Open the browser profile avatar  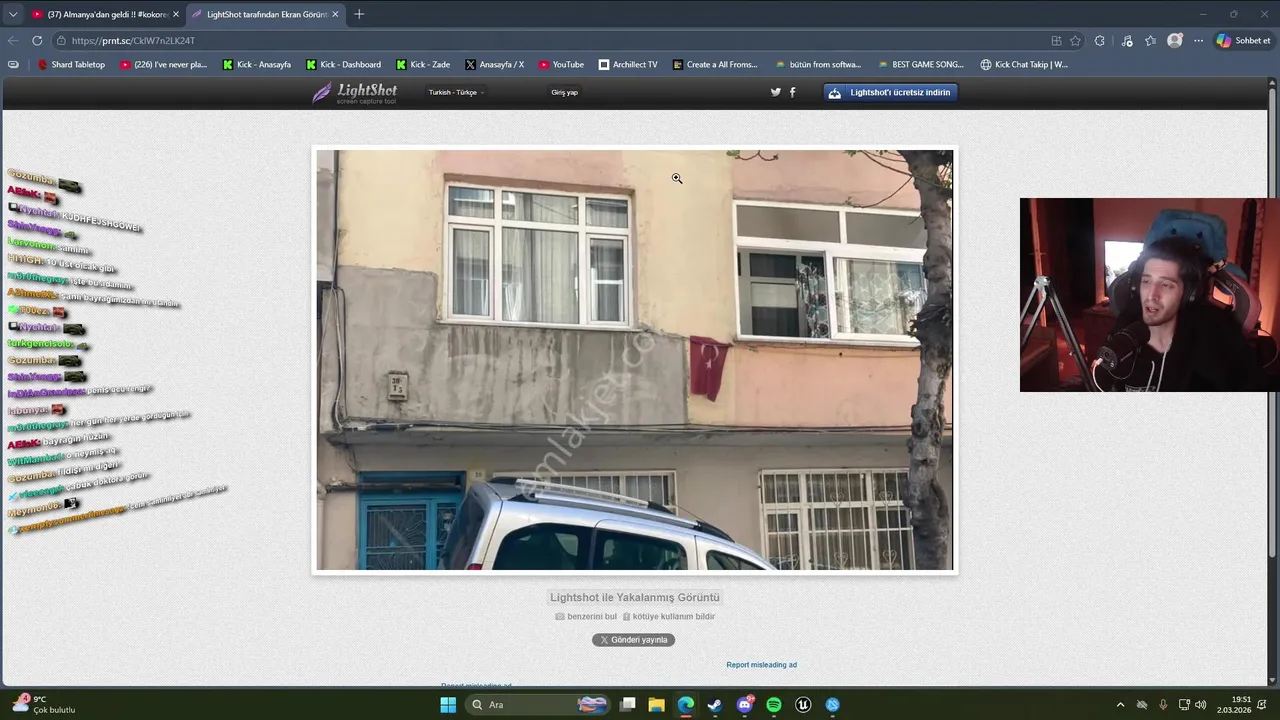1175,41
